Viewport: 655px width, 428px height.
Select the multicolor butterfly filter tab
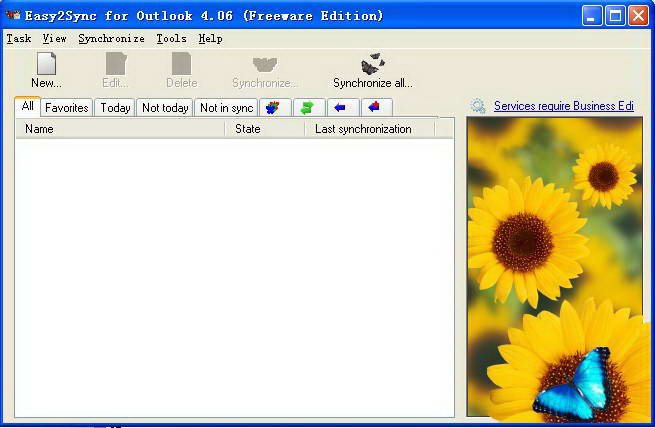[273, 108]
